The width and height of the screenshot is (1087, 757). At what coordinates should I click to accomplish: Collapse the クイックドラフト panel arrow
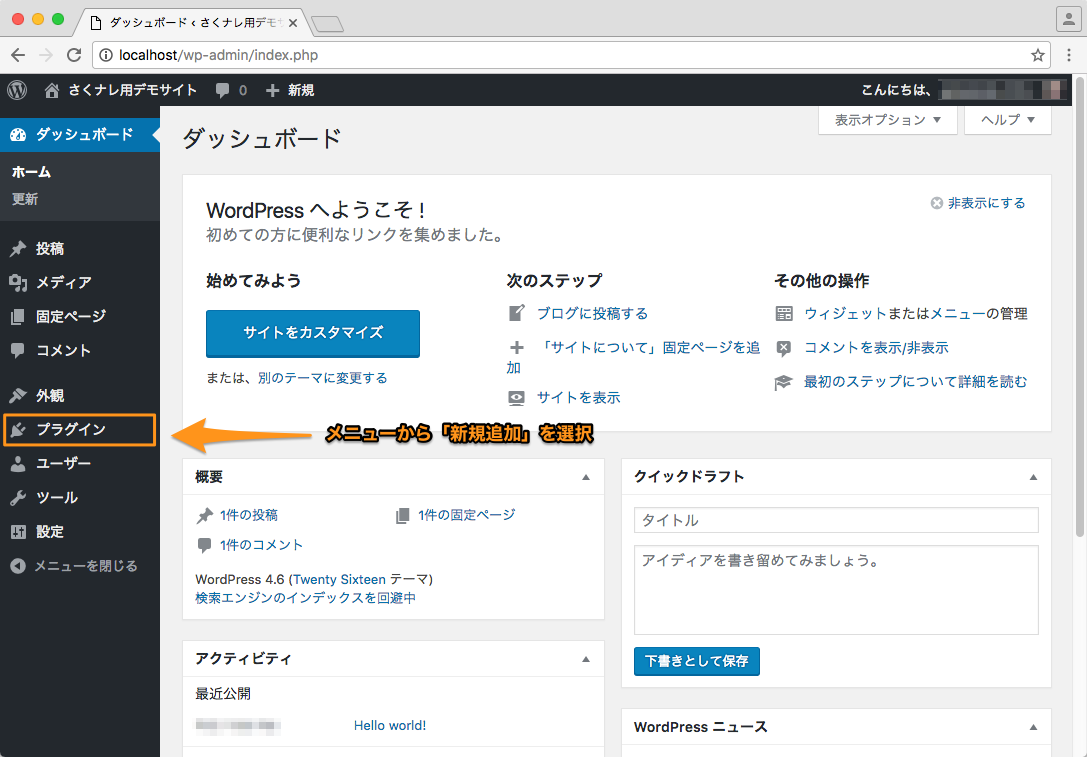click(x=1033, y=477)
